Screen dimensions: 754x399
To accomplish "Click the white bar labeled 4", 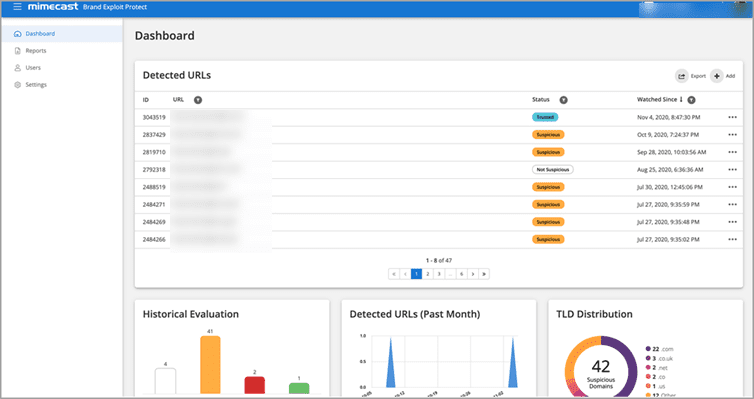I will pyautogui.click(x=165, y=381).
